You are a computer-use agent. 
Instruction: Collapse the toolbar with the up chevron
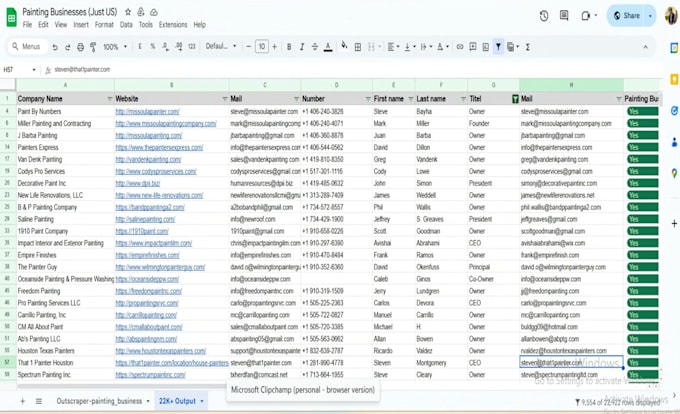tap(645, 47)
